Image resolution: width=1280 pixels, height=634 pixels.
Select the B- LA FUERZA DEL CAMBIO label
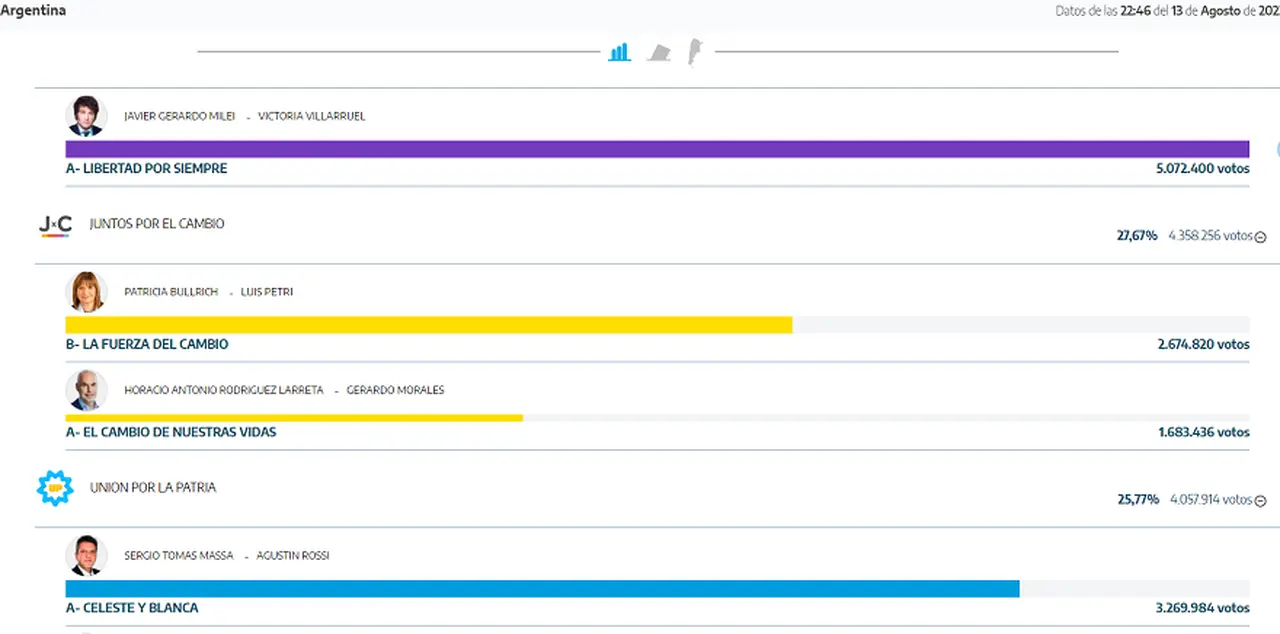(147, 344)
